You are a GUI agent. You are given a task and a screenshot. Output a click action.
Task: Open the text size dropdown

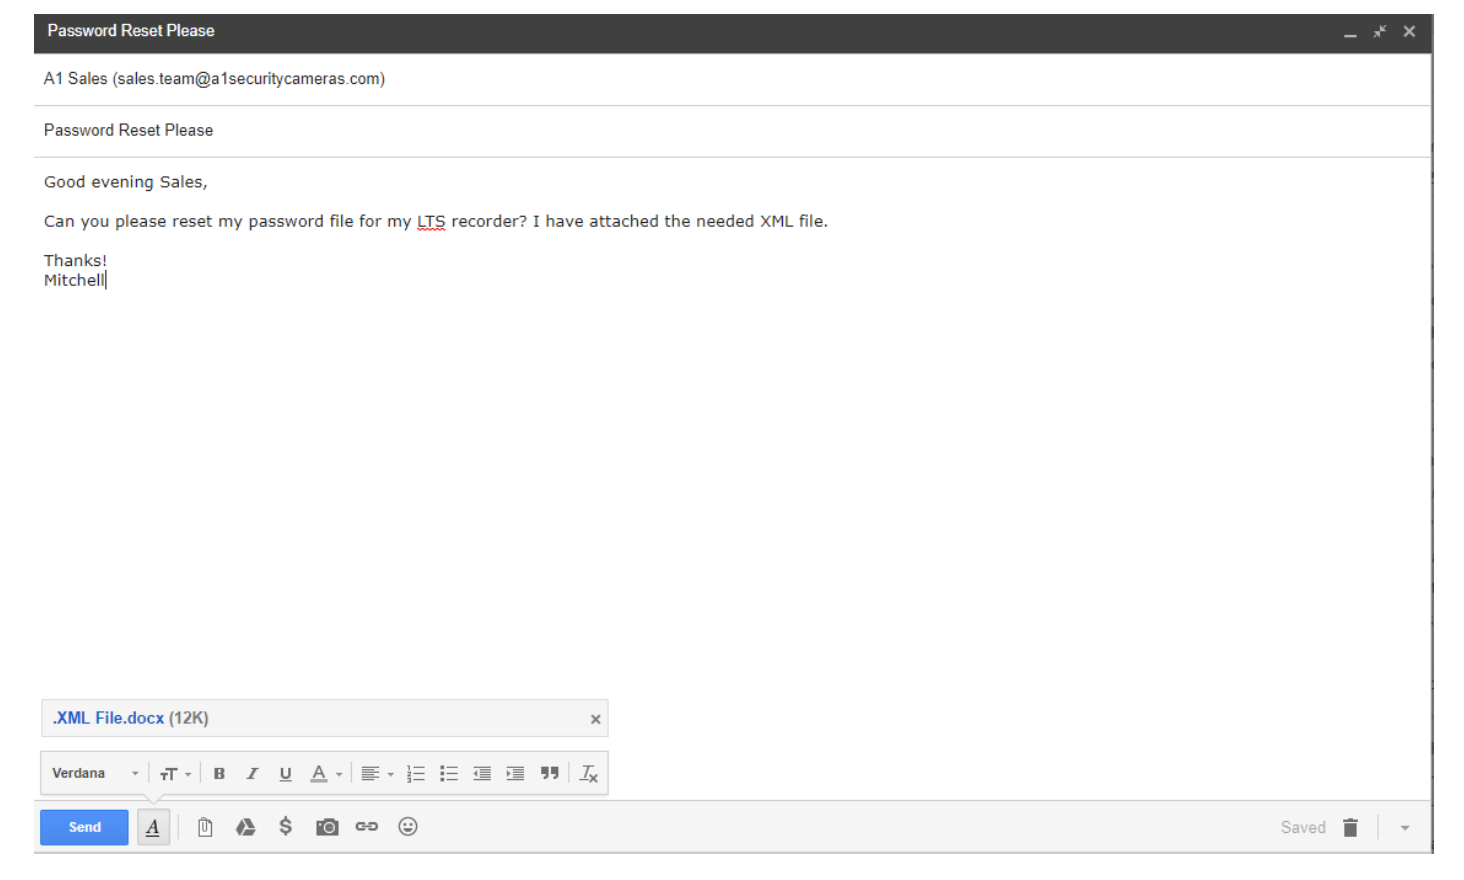pyautogui.click(x=175, y=773)
